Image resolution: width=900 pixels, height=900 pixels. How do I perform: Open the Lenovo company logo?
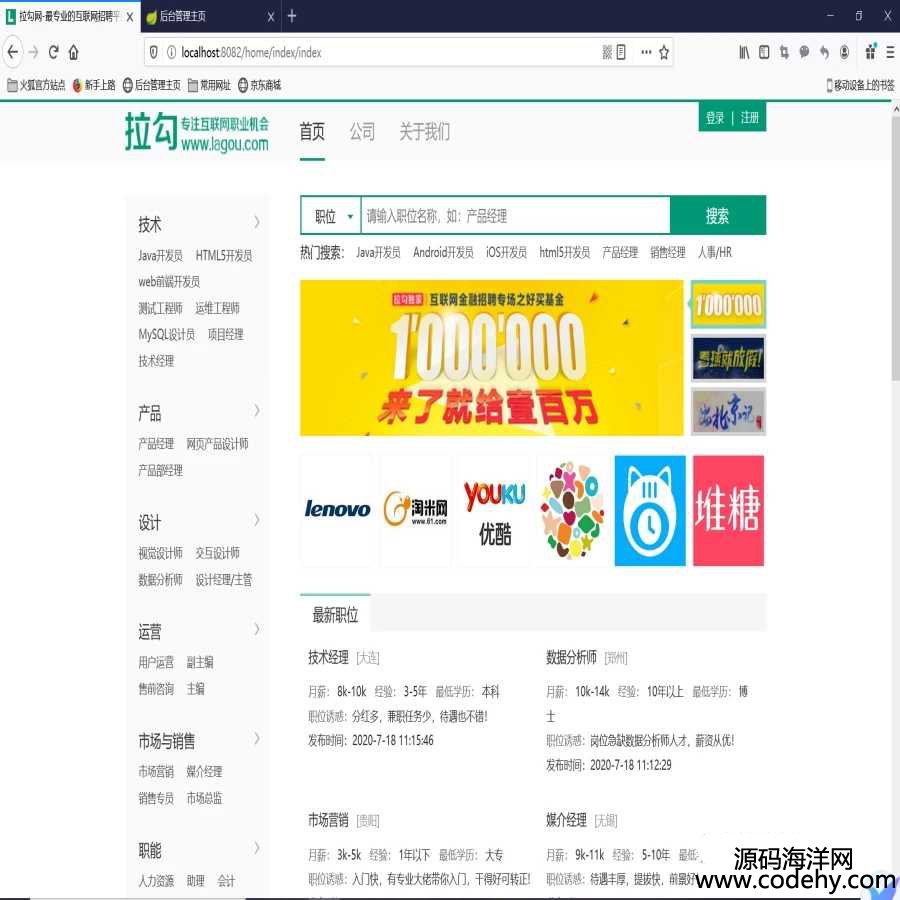point(337,510)
